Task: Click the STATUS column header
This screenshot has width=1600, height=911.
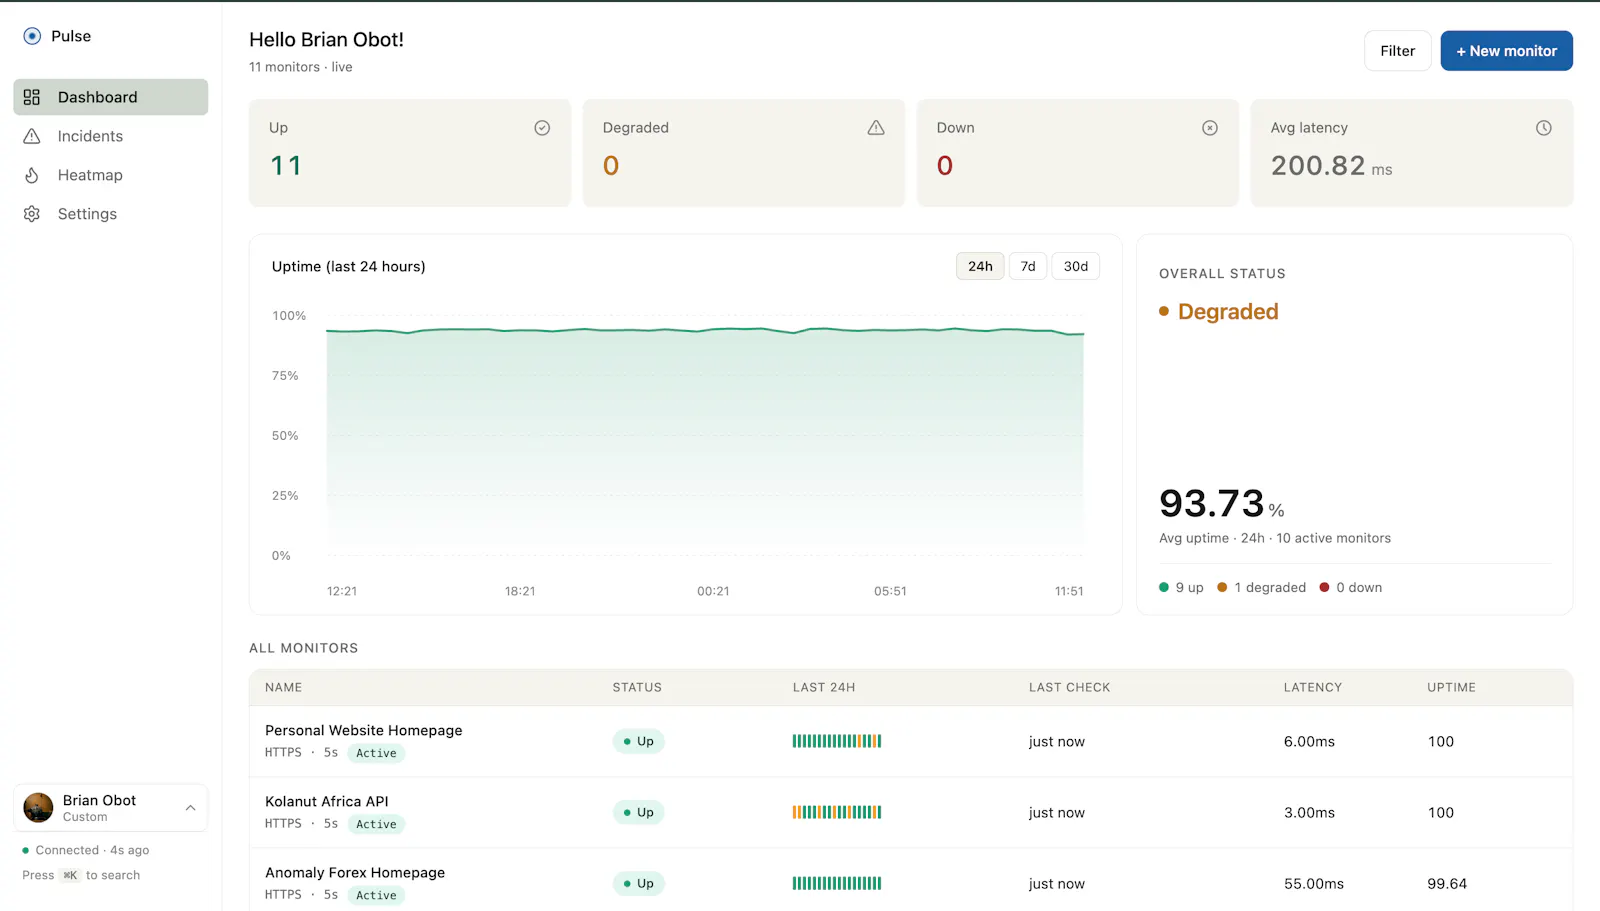Action: 637,687
